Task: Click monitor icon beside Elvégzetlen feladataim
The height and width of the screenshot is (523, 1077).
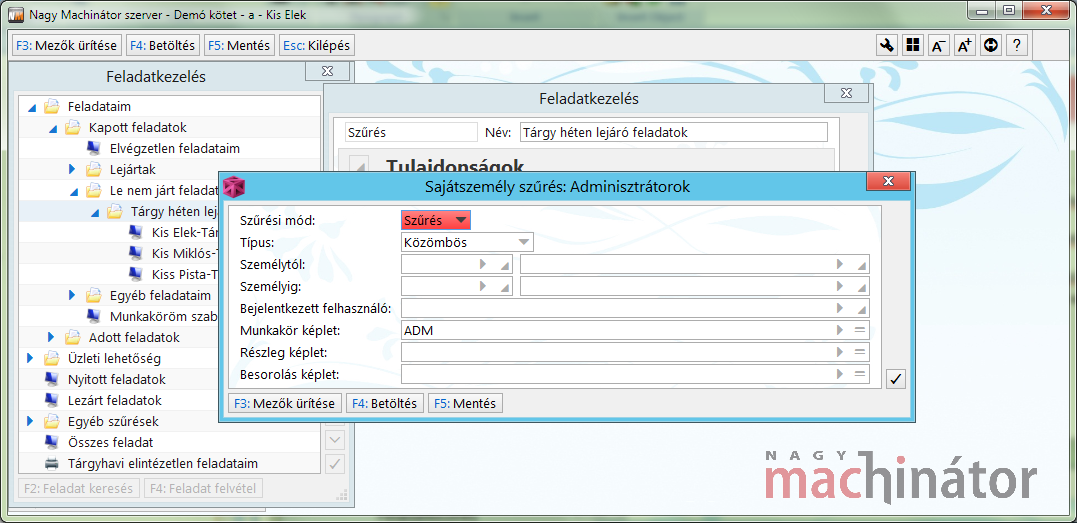Action: pos(93,148)
